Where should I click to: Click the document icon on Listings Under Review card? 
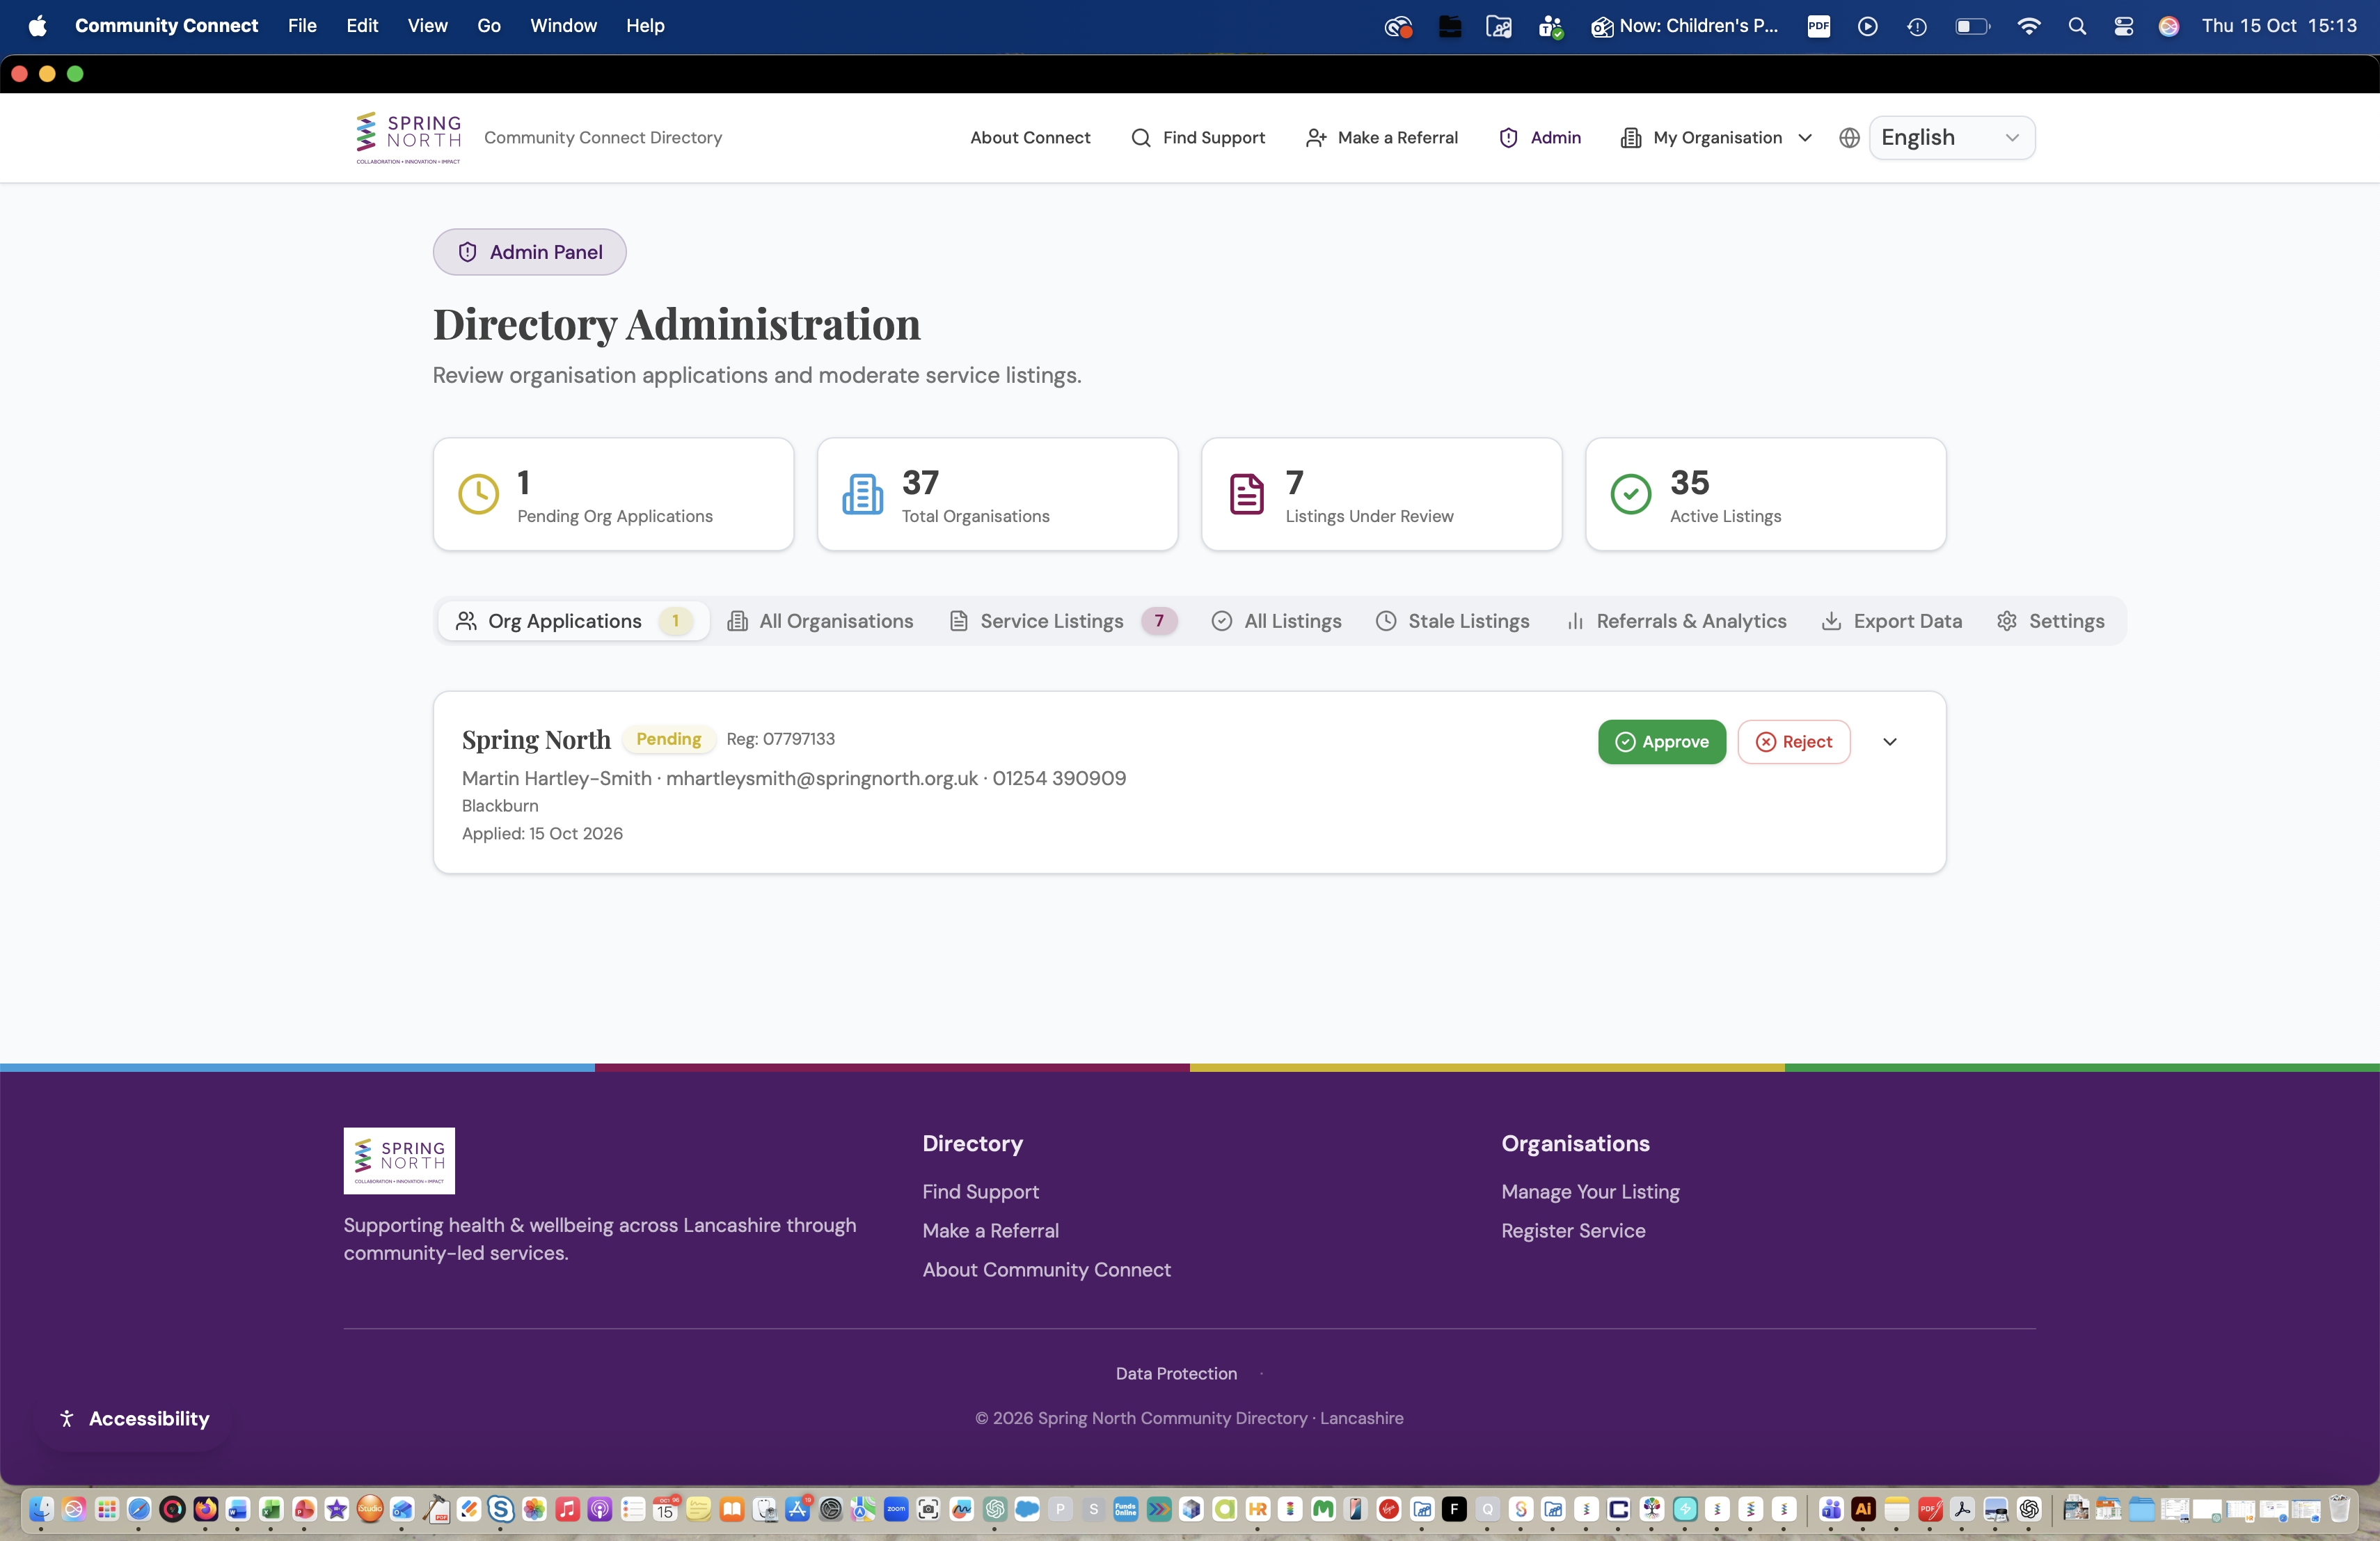1246,494
